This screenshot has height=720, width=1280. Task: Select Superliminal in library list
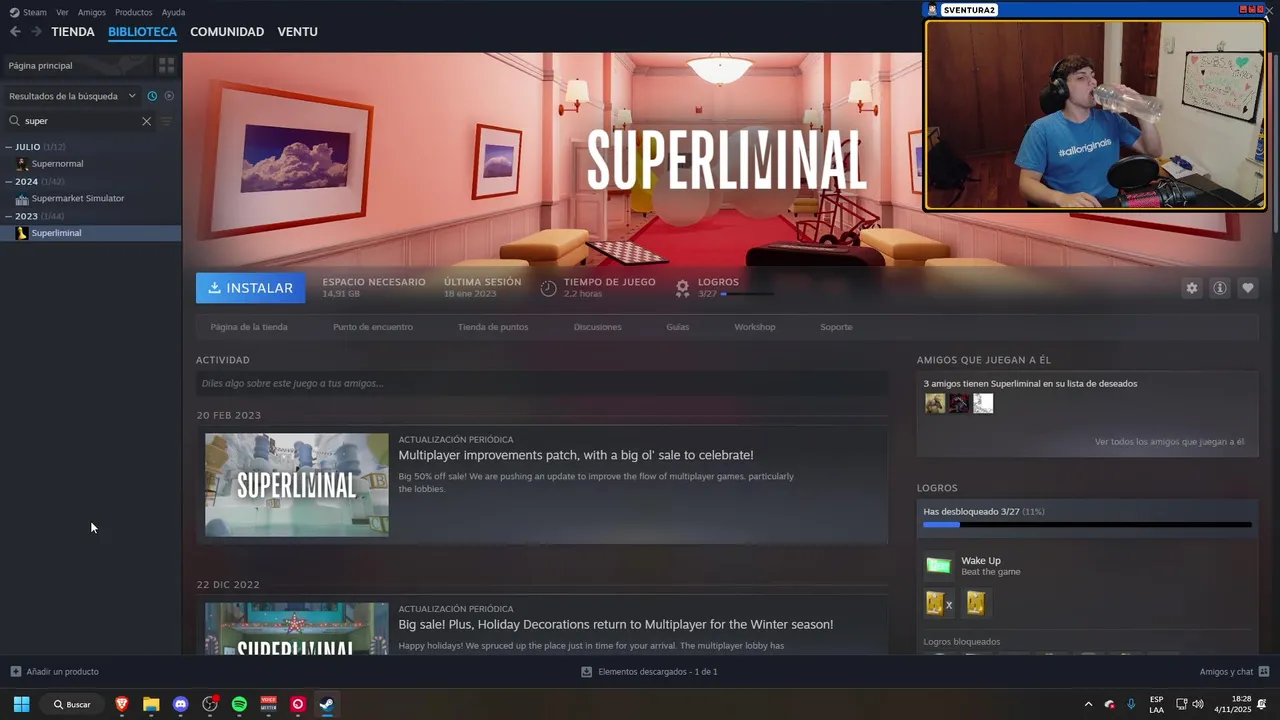91,233
